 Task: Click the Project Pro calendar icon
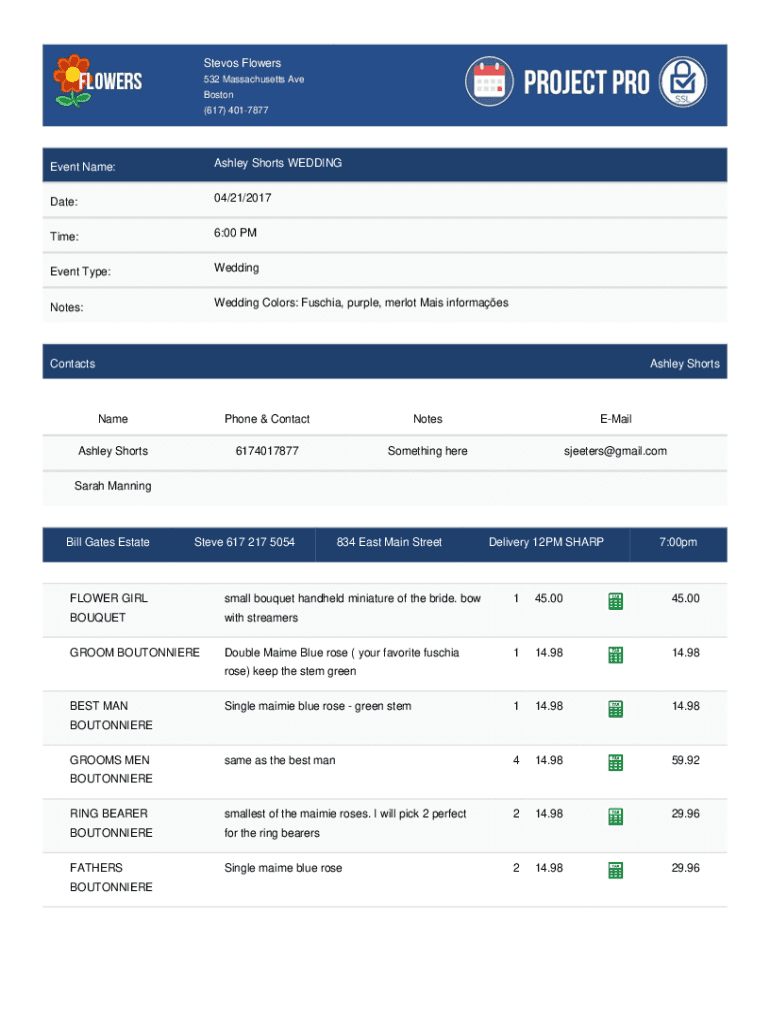point(489,82)
